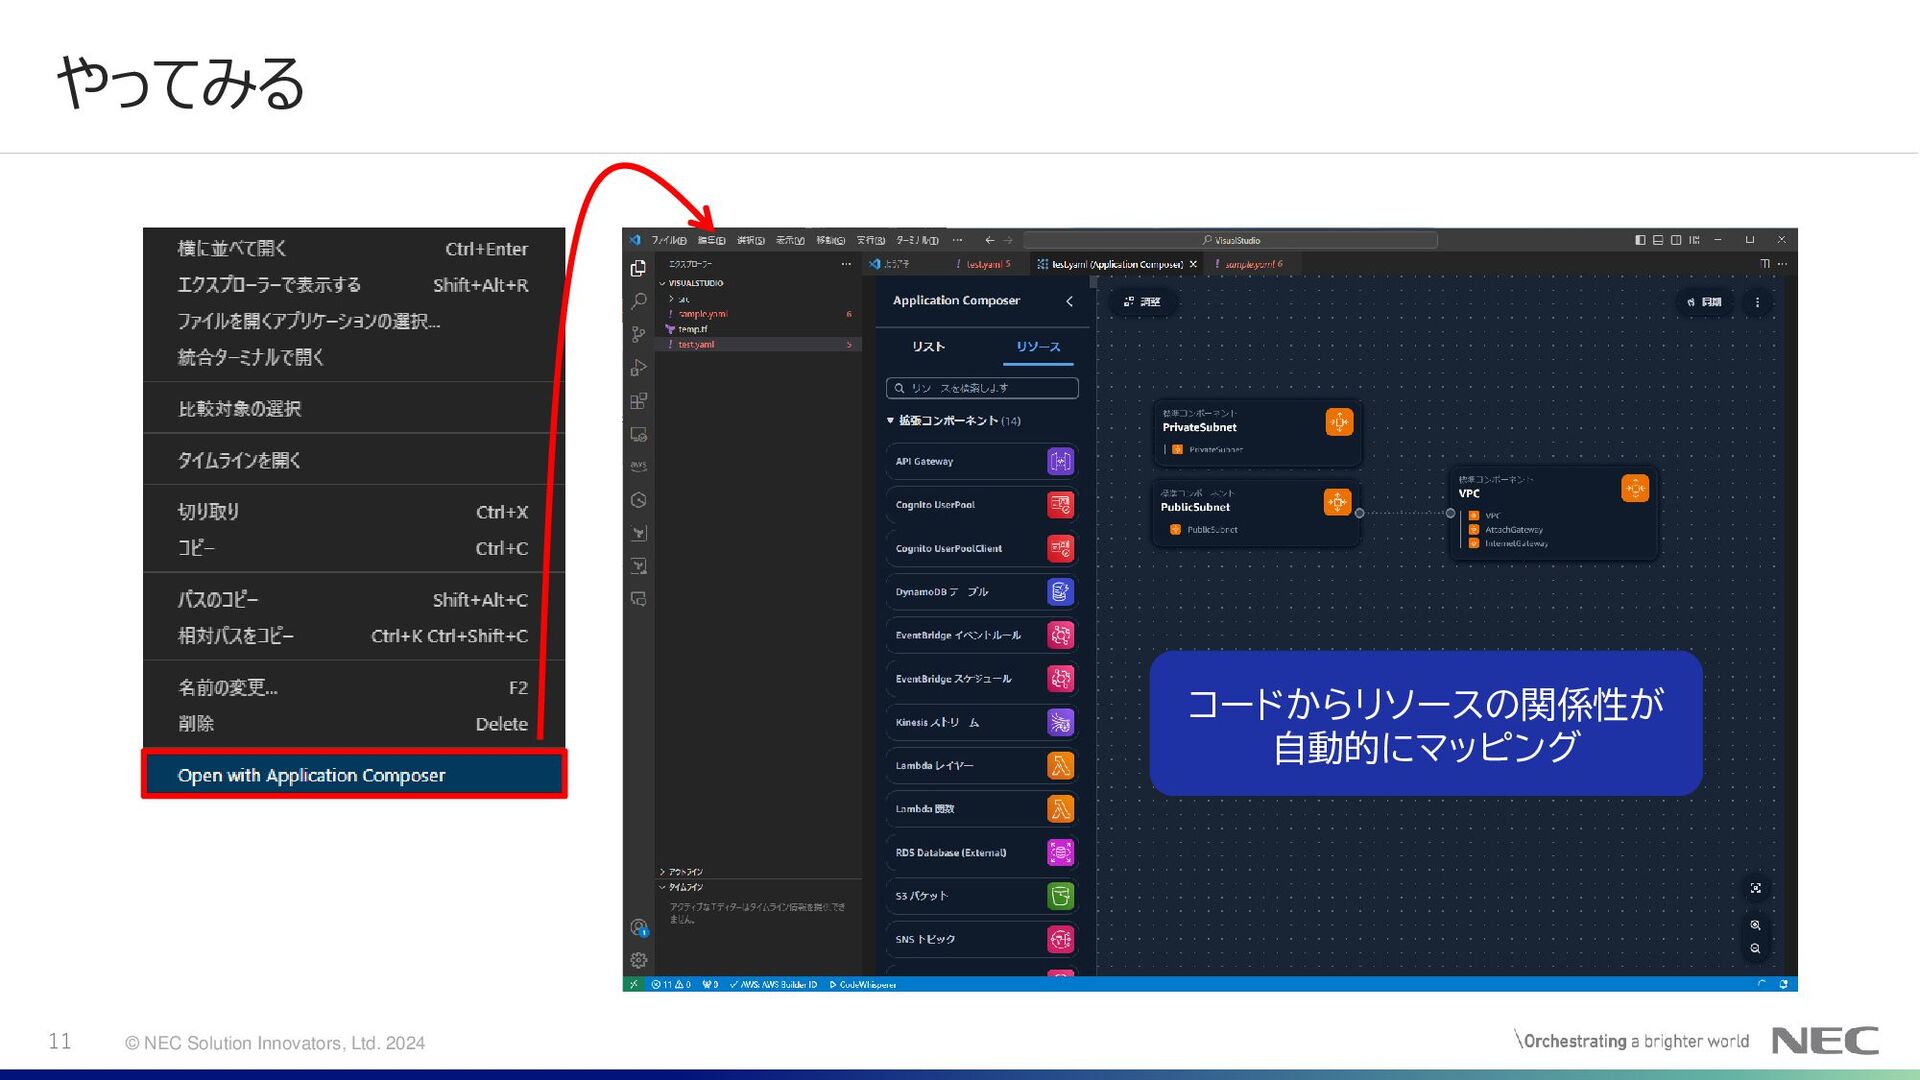Open the Manage gear in activity bar

638,960
